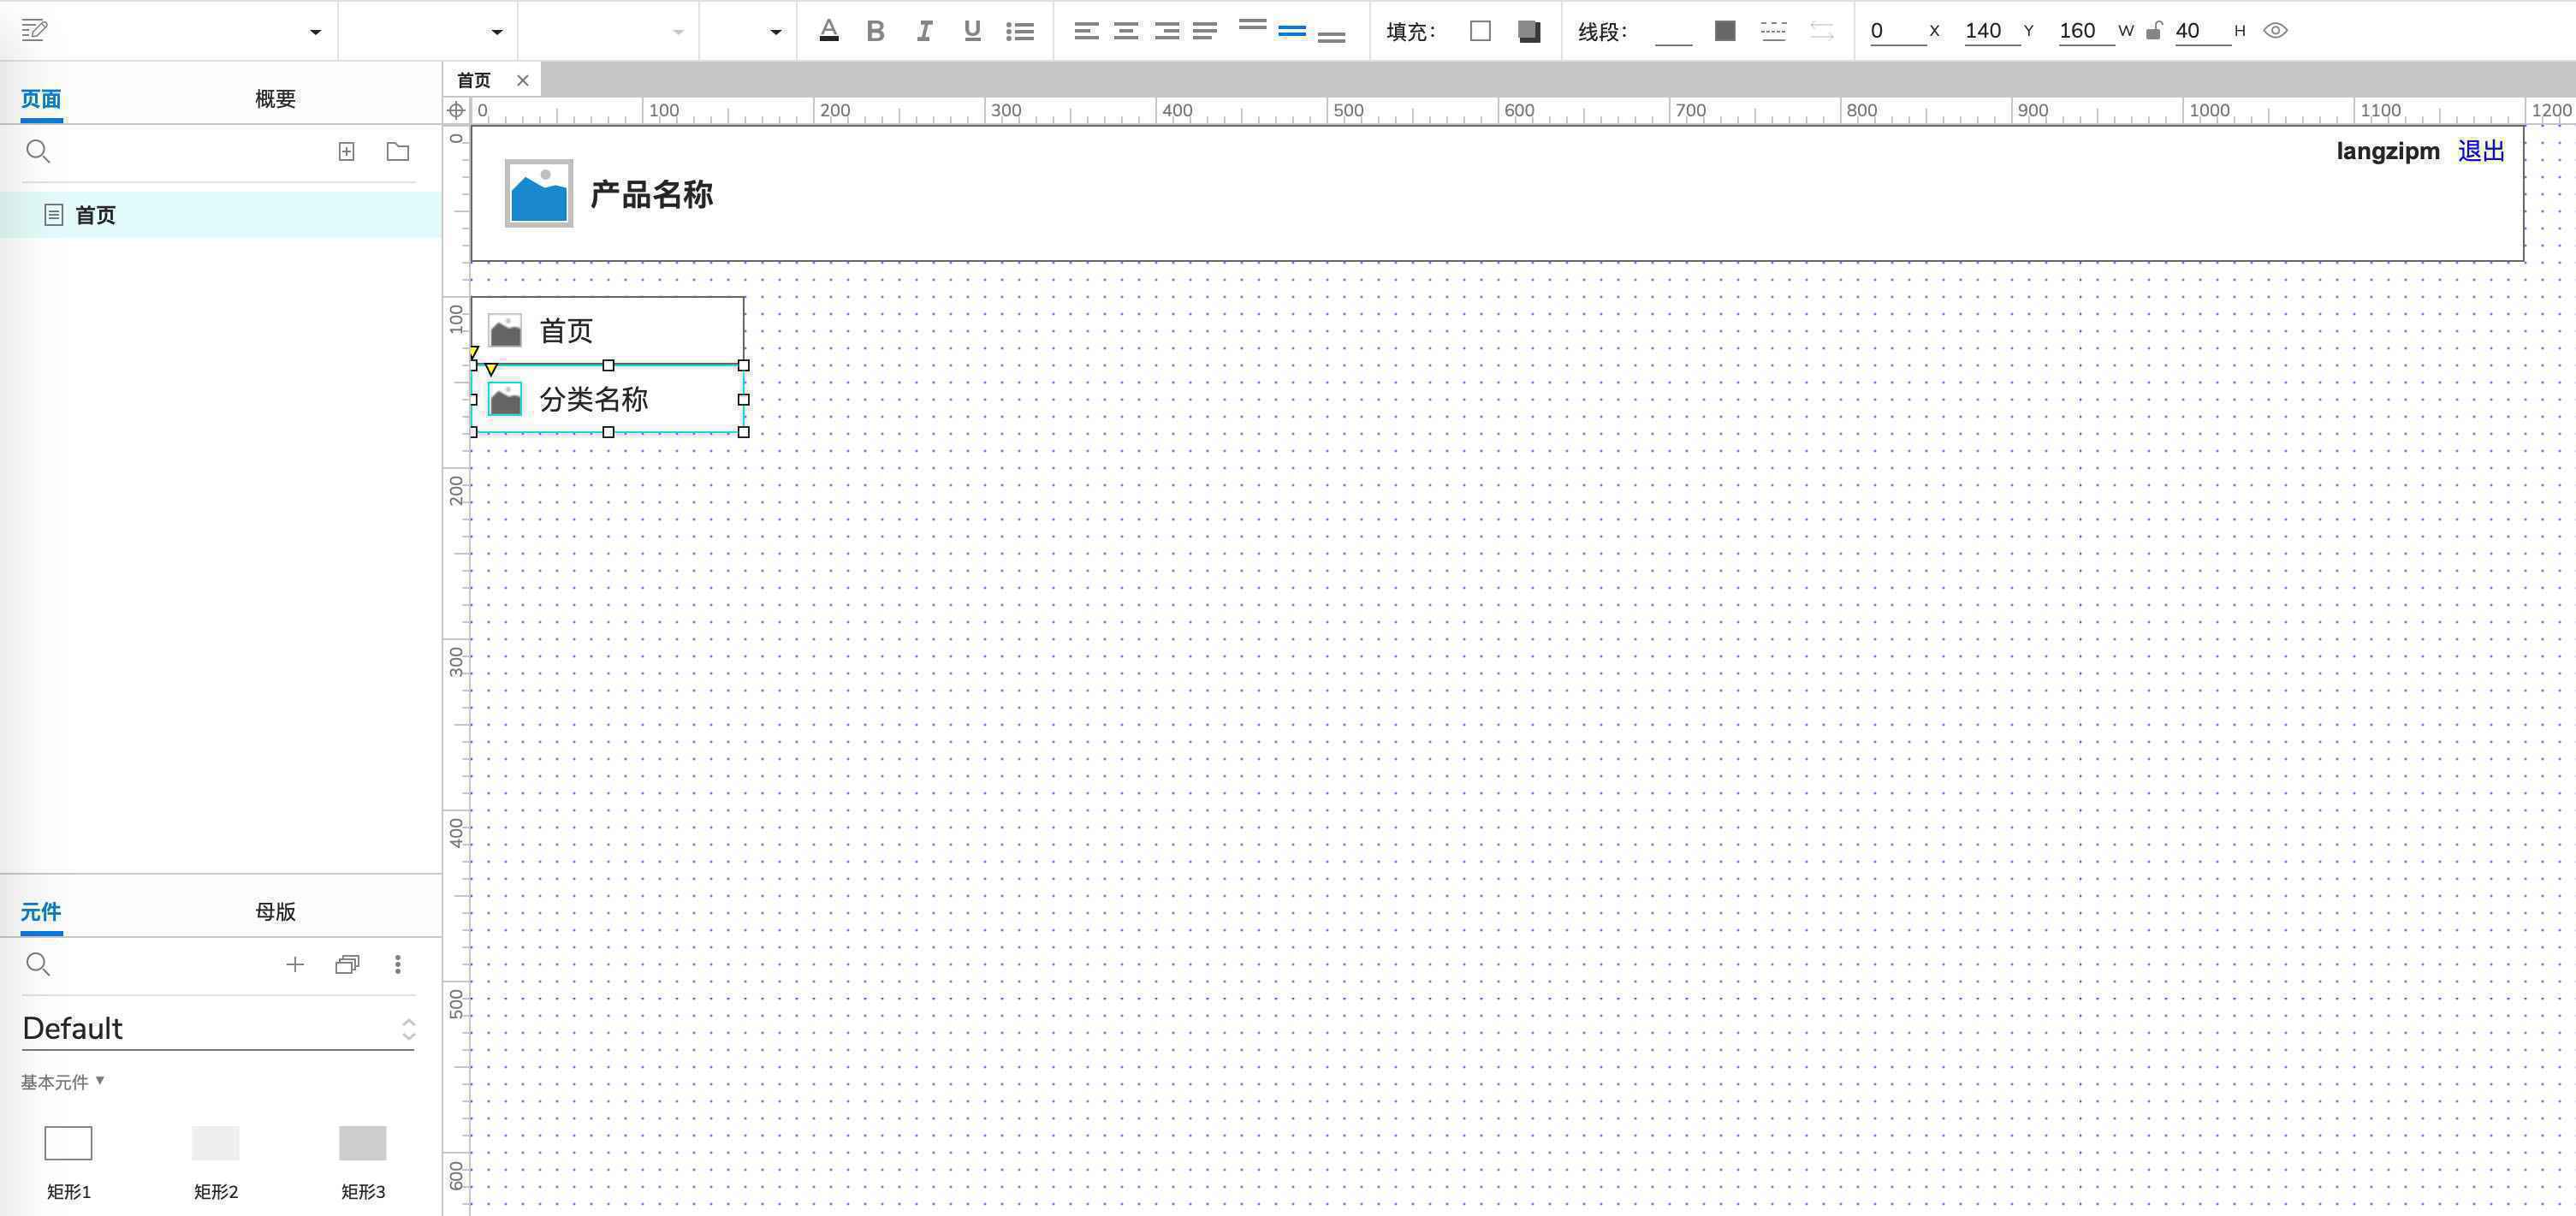This screenshot has width=2576, height=1216.
Task: Select the 产品名称 title text
Action: pos(651,193)
